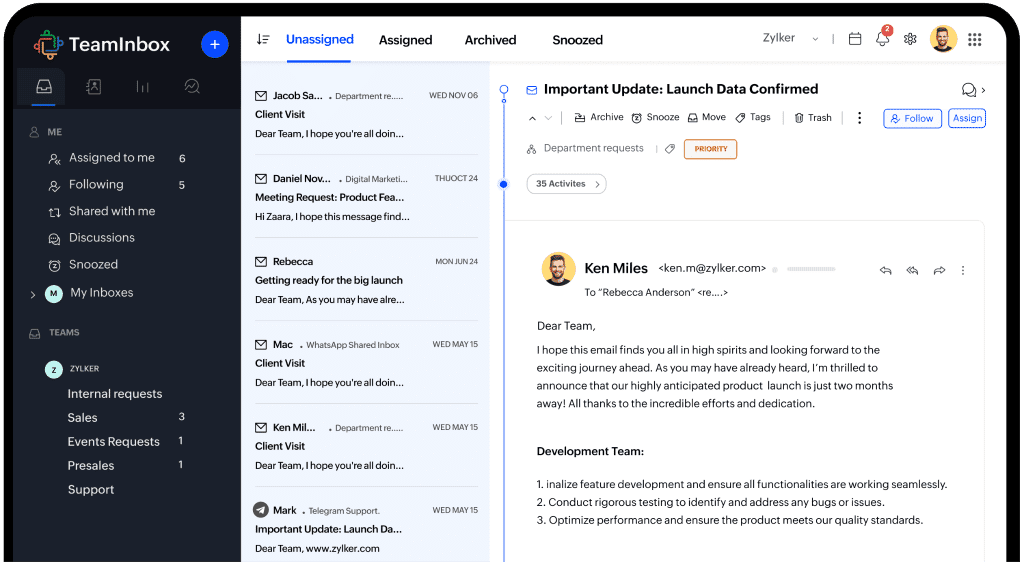Open Department requests inbox link
The image size is (1024, 562).
593,148
